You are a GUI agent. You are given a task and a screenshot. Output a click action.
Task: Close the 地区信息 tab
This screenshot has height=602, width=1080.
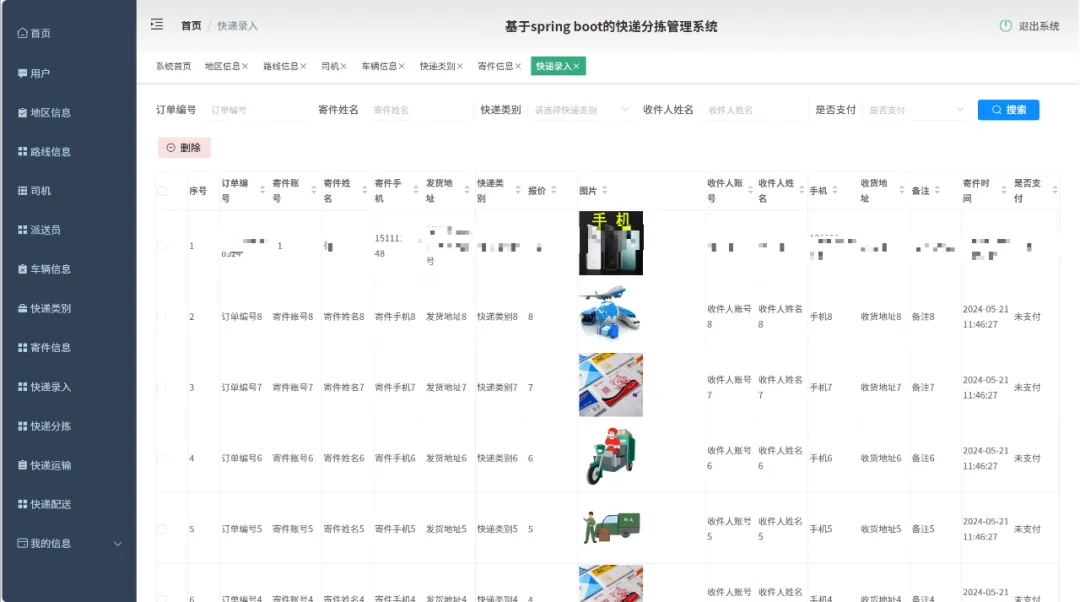click(x=245, y=66)
